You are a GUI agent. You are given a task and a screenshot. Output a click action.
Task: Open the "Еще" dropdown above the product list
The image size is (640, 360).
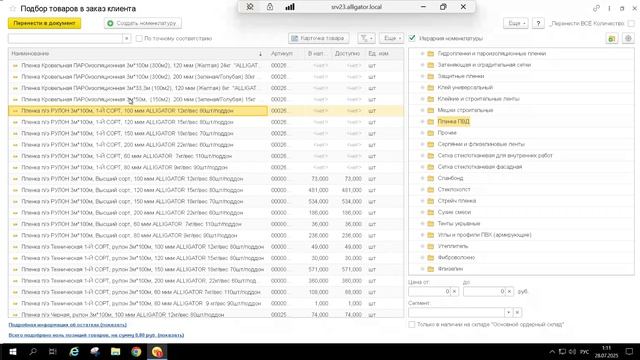(392, 38)
